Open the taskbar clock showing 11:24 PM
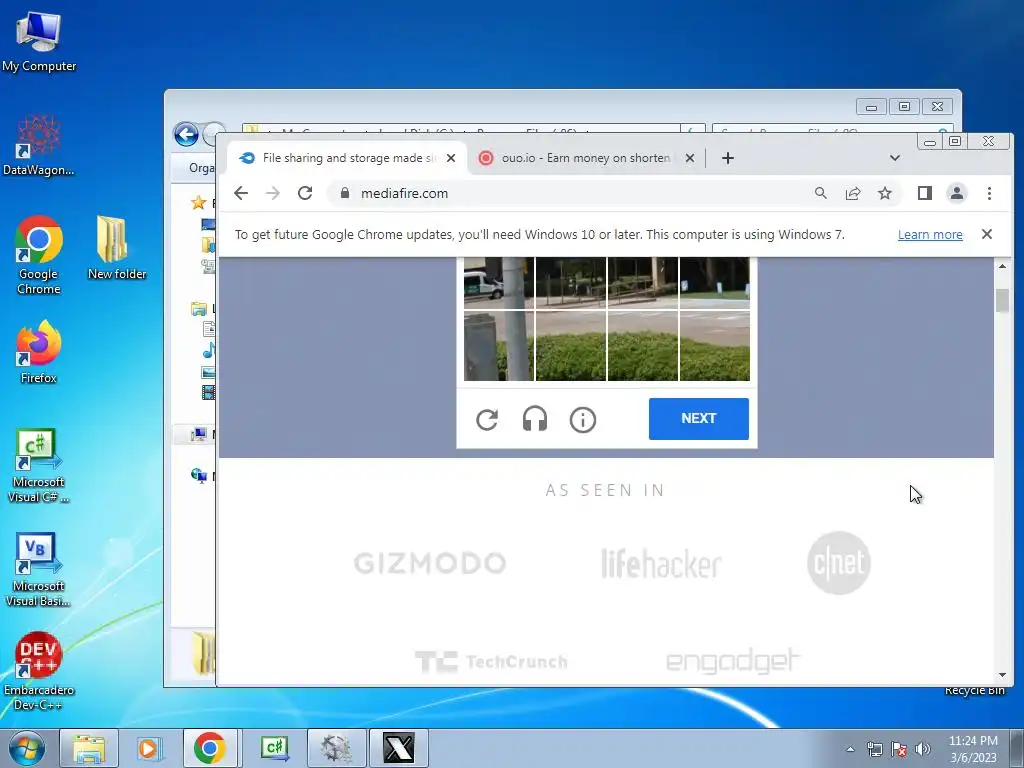Viewport: 1024px width, 768px height. [973, 749]
